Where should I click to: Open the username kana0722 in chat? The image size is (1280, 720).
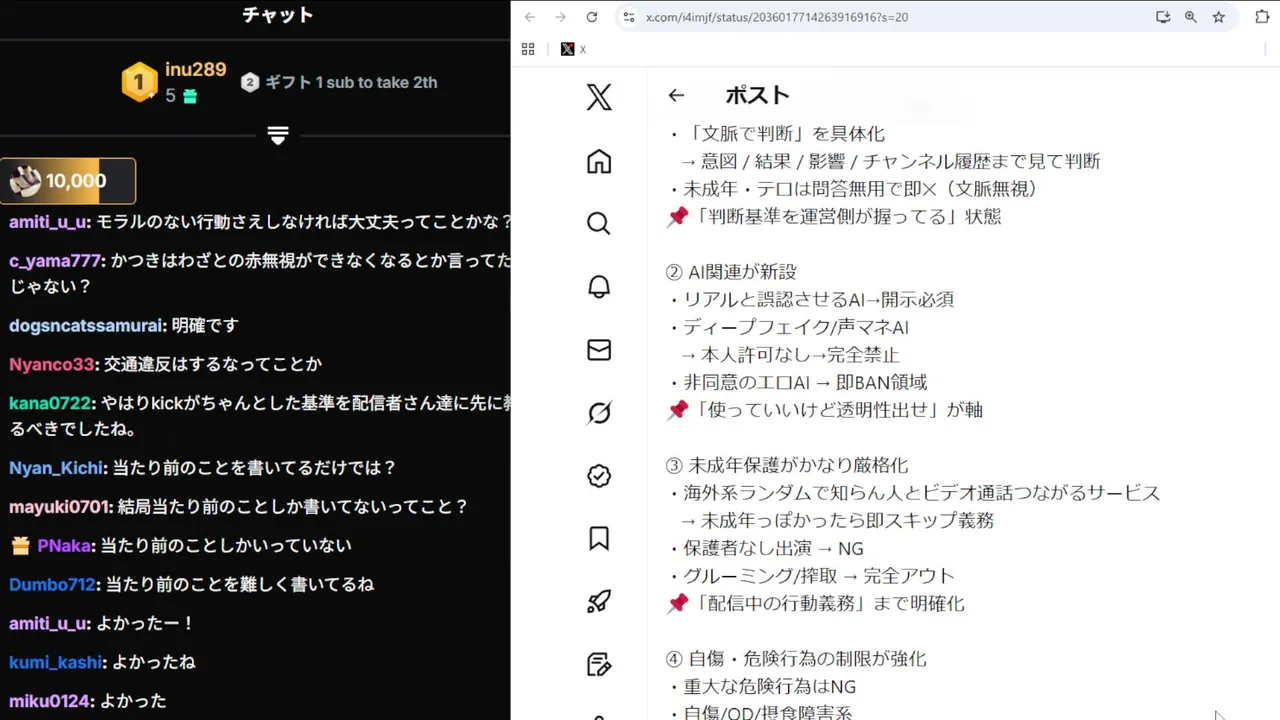pyautogui.click(x=51, y=404)
